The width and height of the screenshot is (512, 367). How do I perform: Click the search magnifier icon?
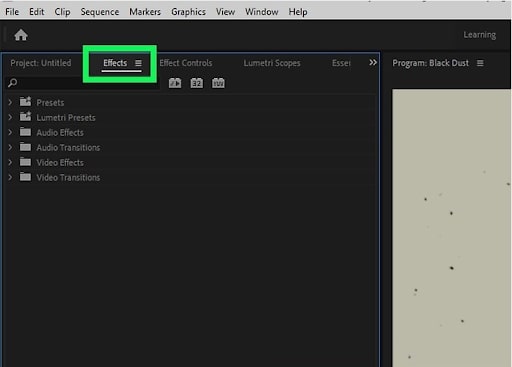pos(12,83)
